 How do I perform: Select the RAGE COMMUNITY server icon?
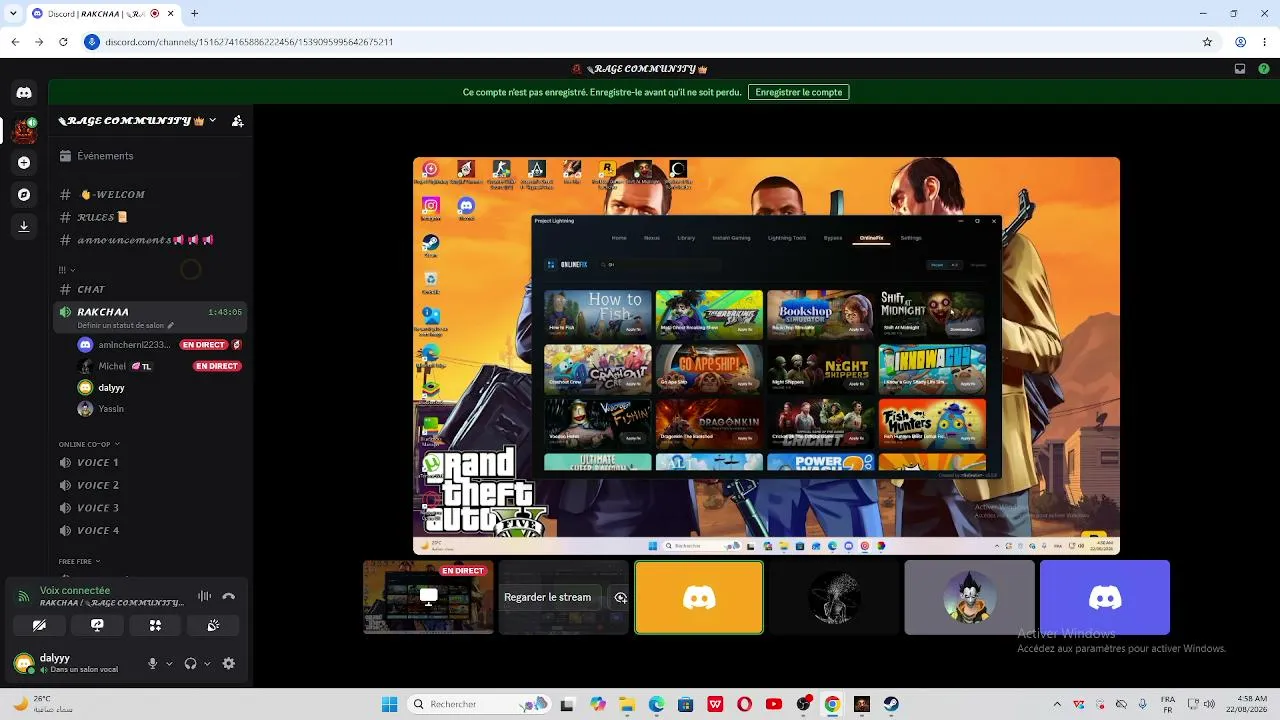24,129
